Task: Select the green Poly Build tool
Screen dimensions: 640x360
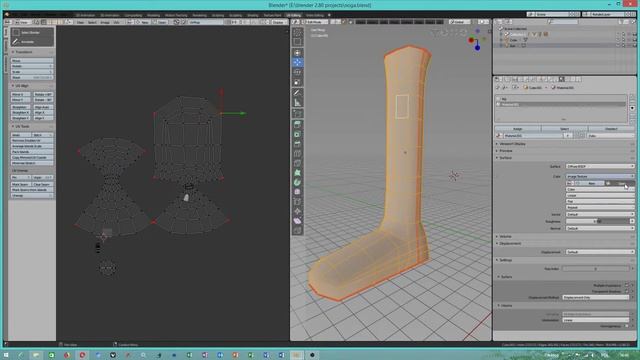Action: point(298,173)
